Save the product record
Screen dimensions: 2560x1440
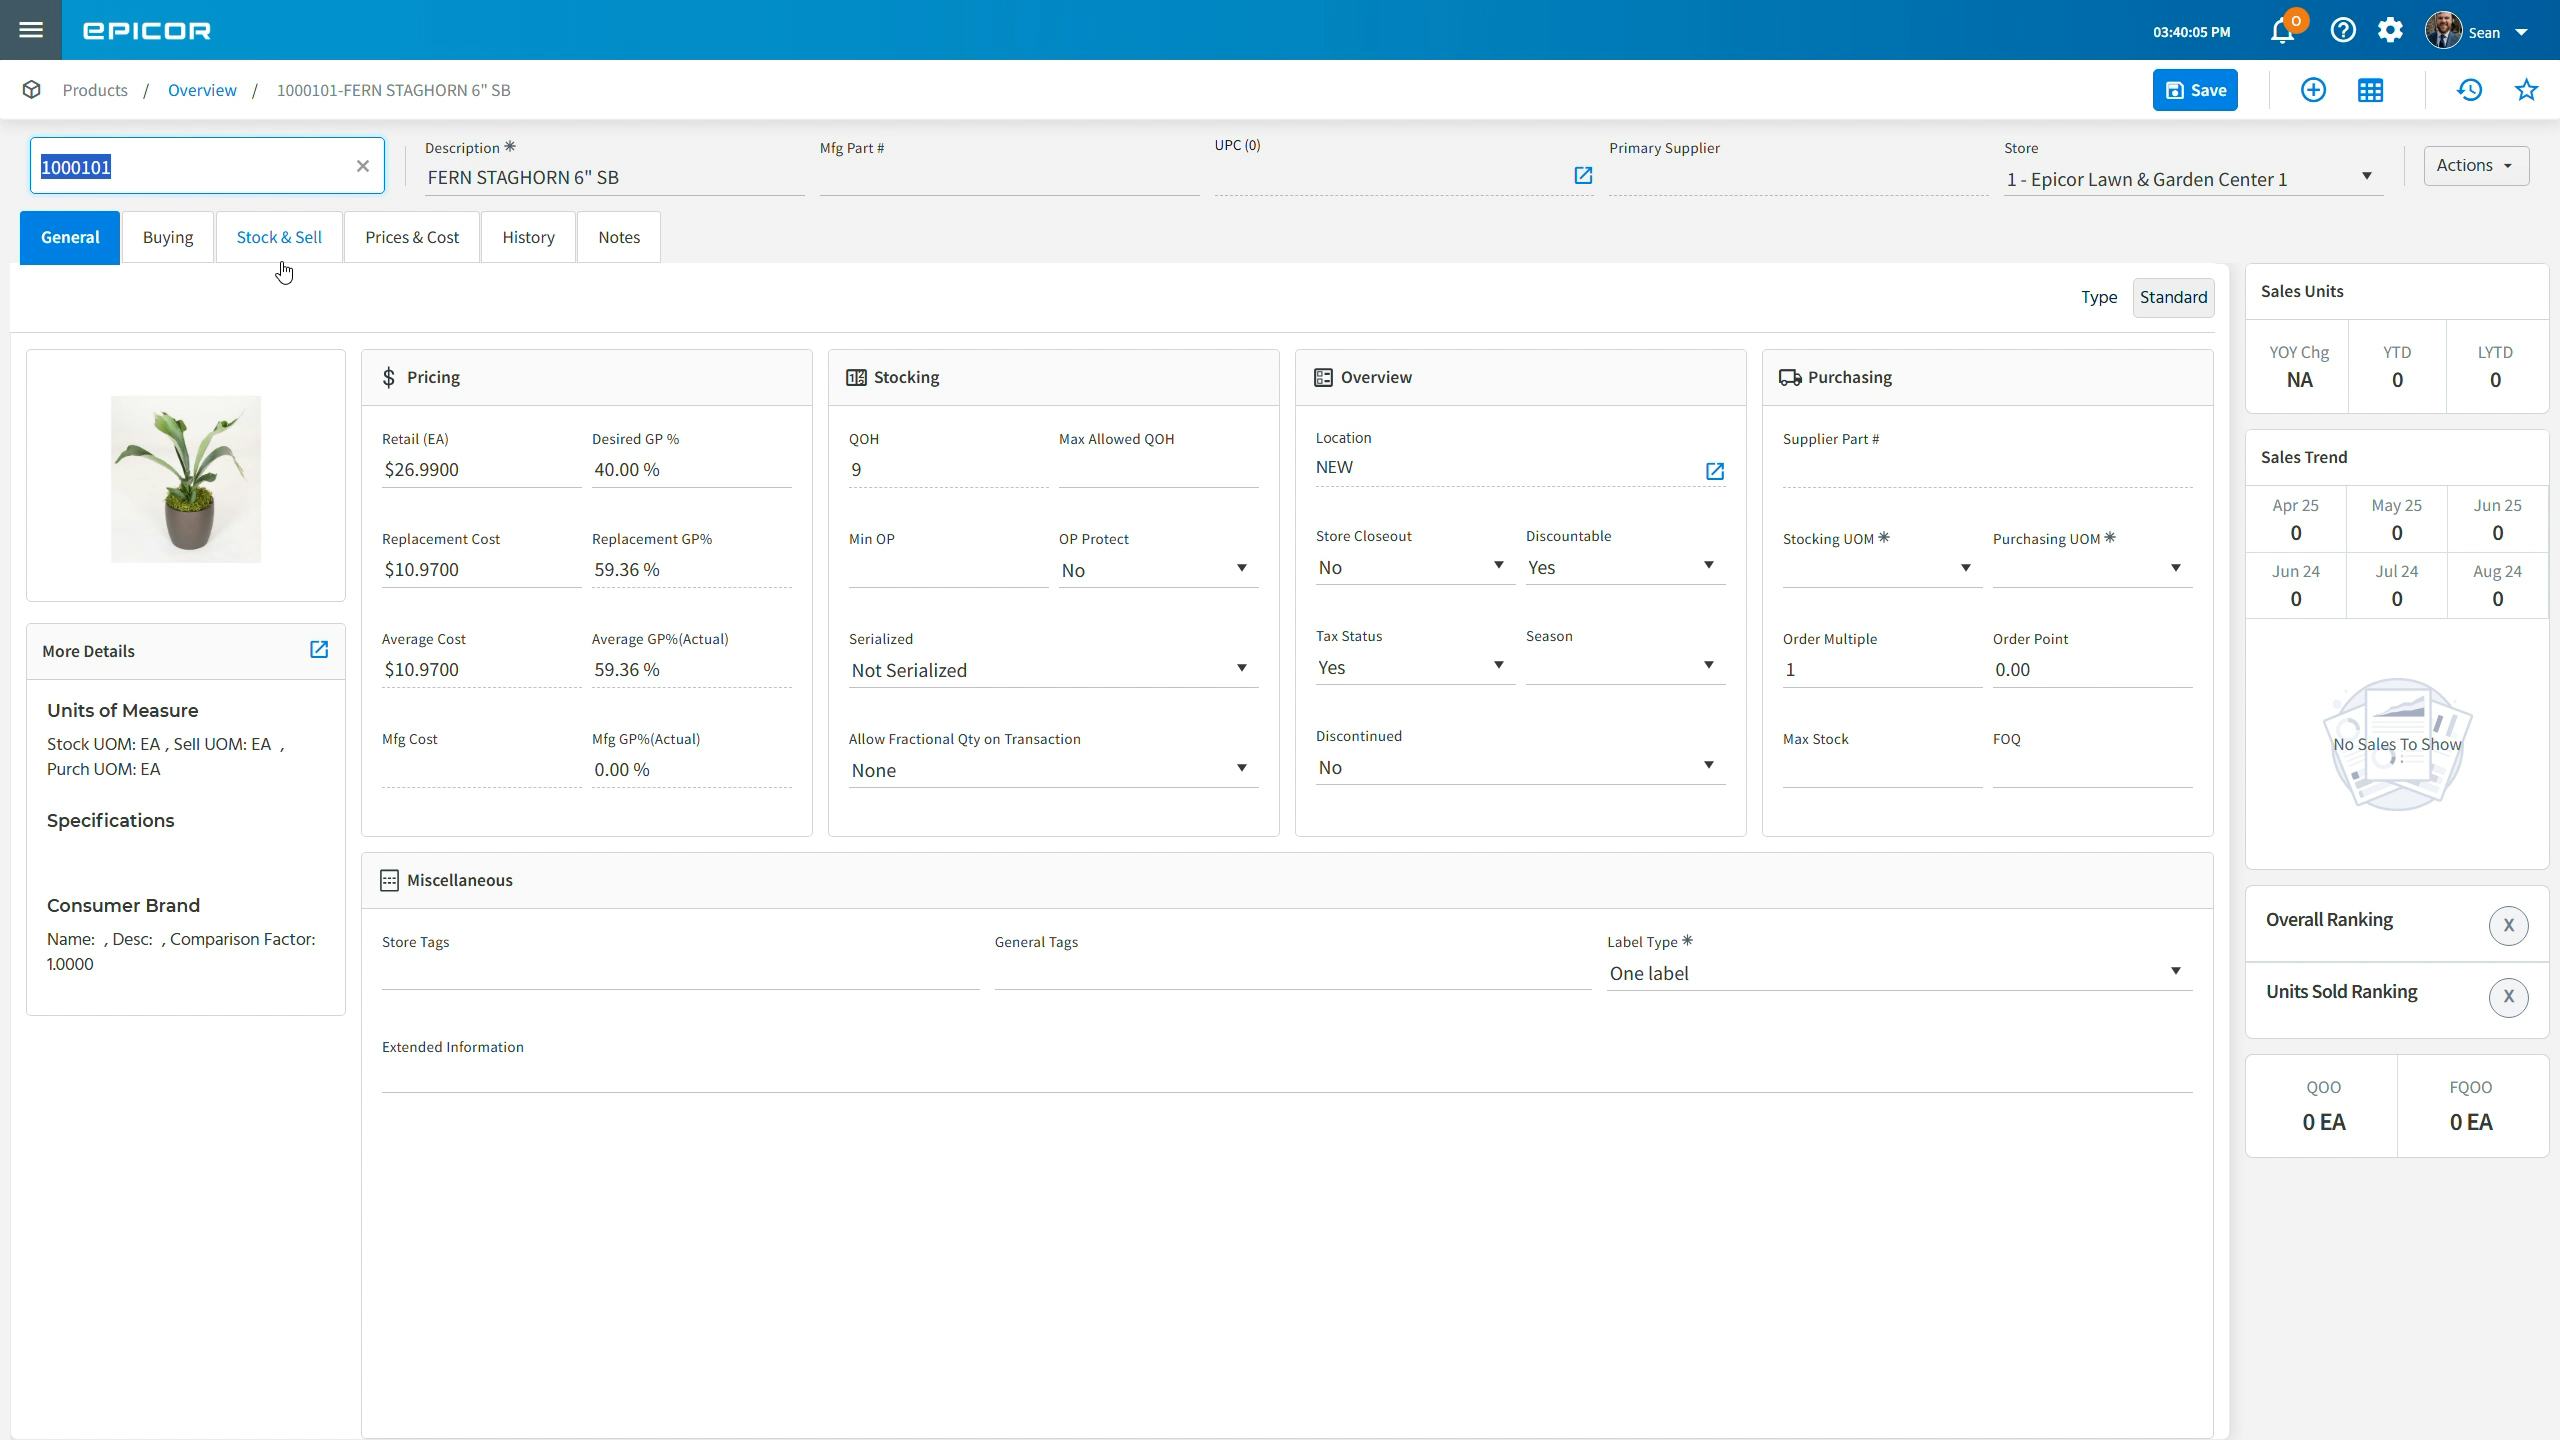[x=2194, y=89]
